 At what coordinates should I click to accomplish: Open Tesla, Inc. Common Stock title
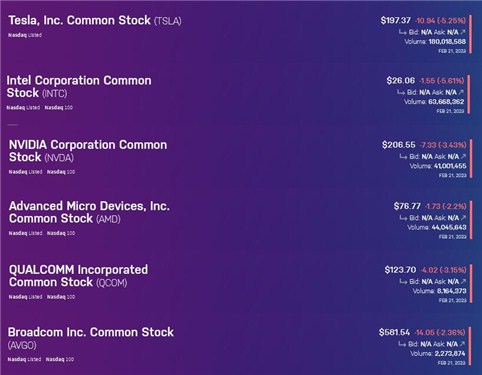(95, 21)
